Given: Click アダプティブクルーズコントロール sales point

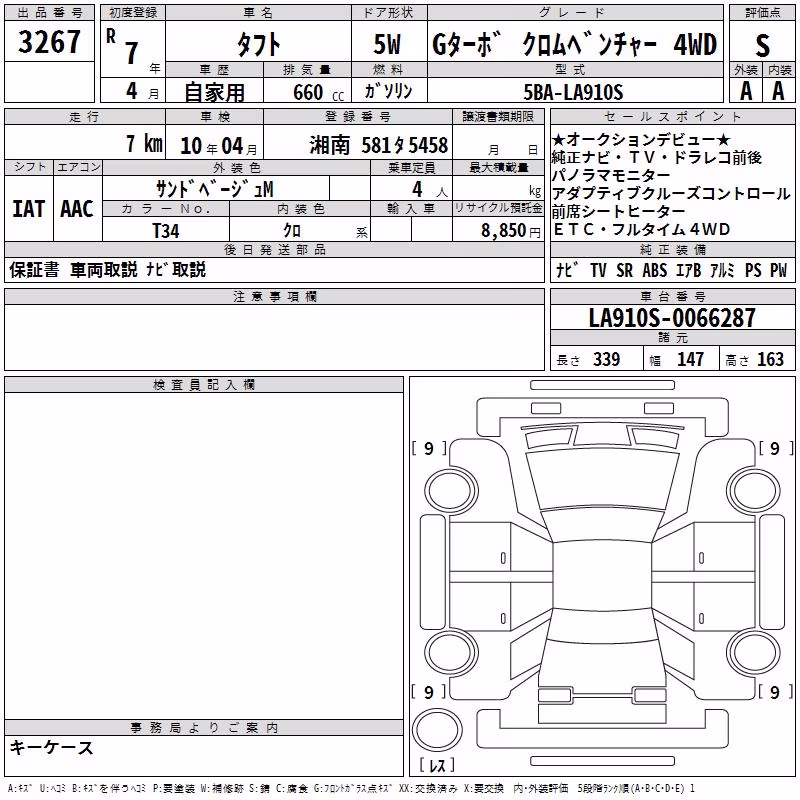Looking at the screenshot, I should [x=671, y=193].
